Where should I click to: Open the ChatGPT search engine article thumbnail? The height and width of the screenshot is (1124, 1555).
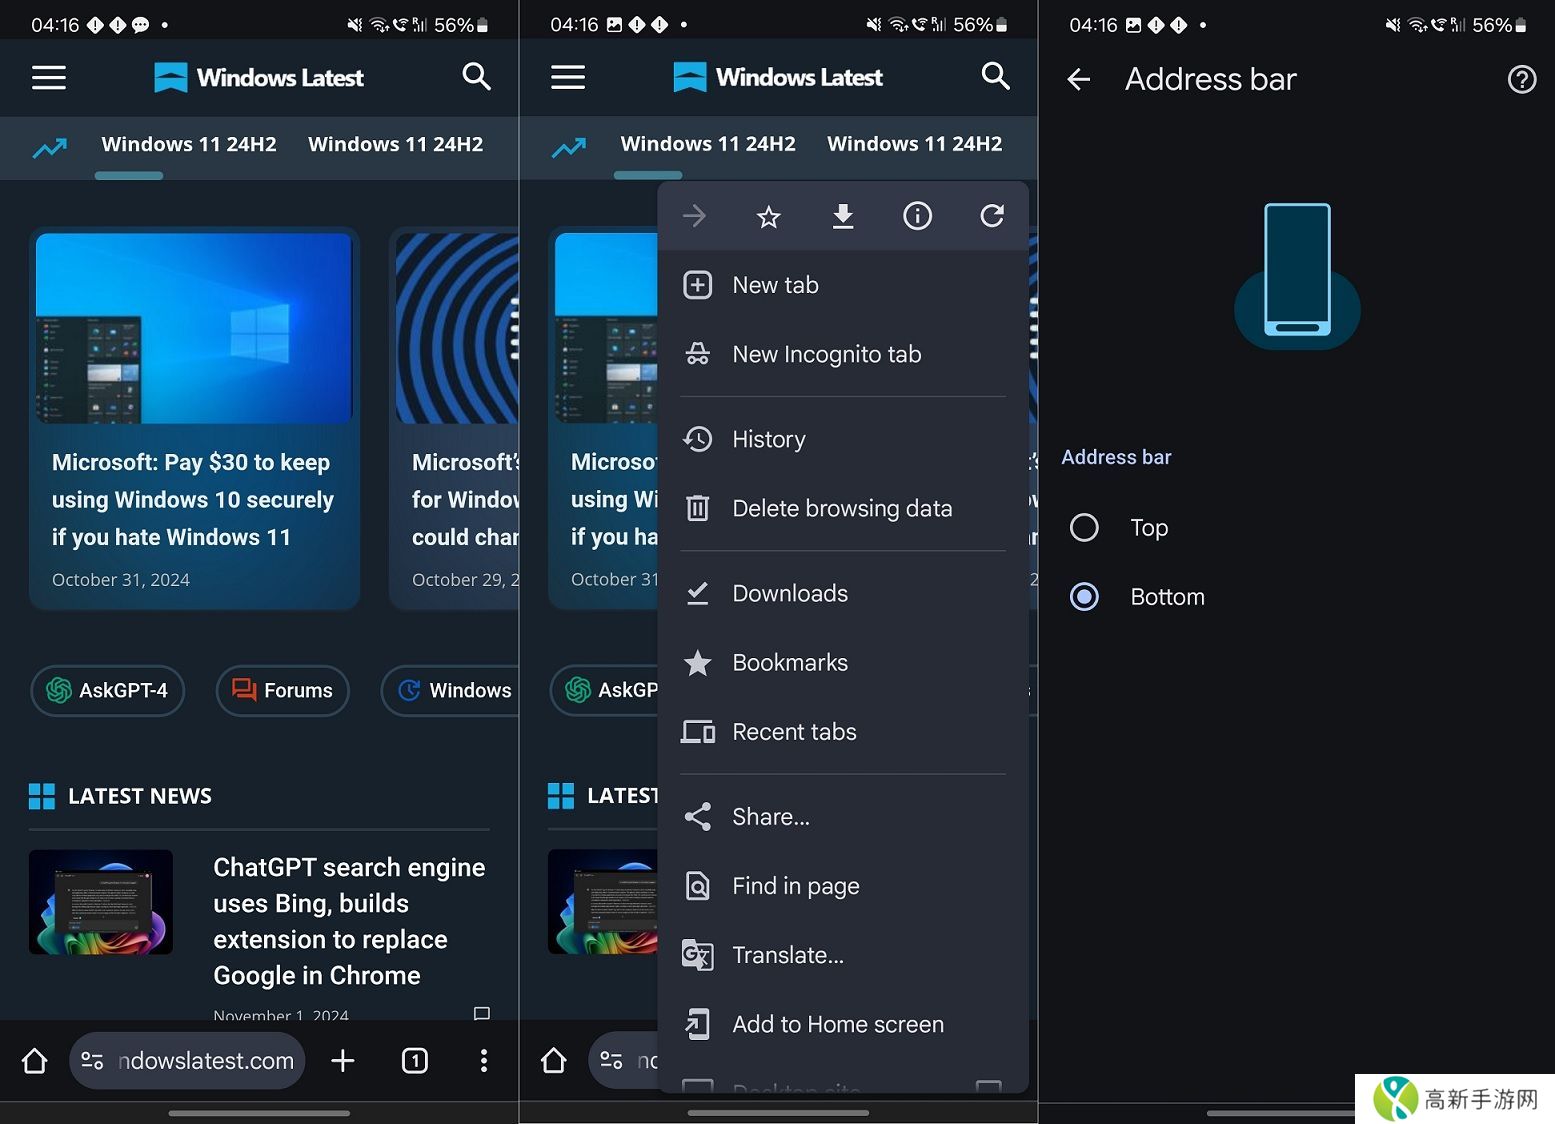pos(101,902)
